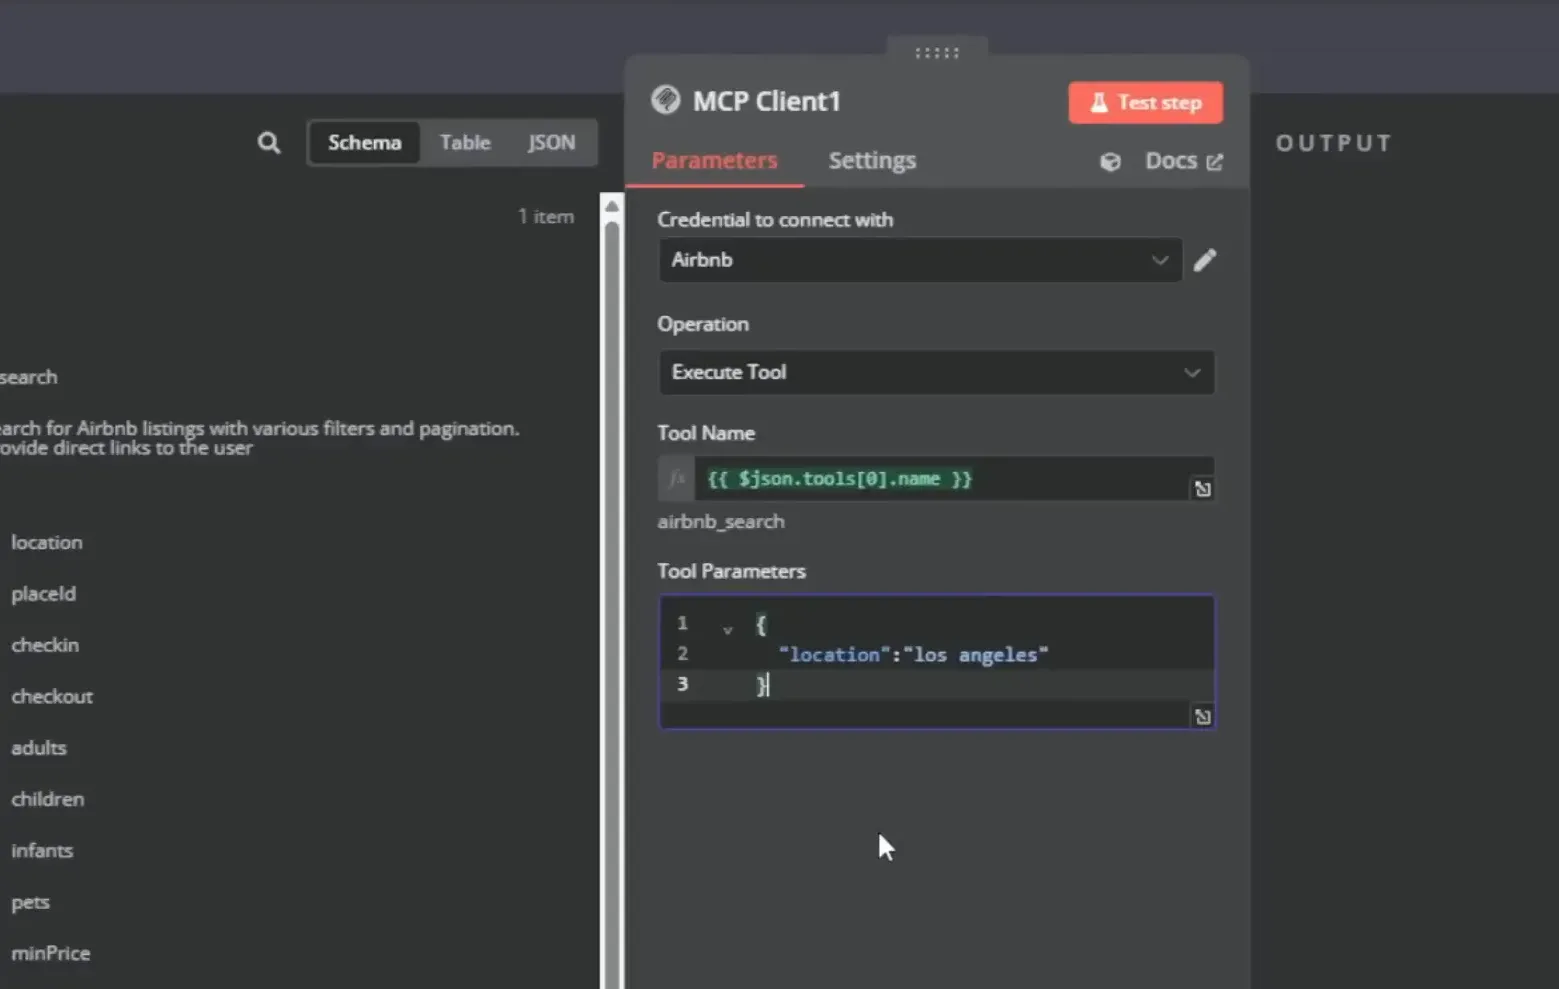The image size is (1559, 989).
Task: Switch to the JSON view
Action: click(x=552, y=142)
